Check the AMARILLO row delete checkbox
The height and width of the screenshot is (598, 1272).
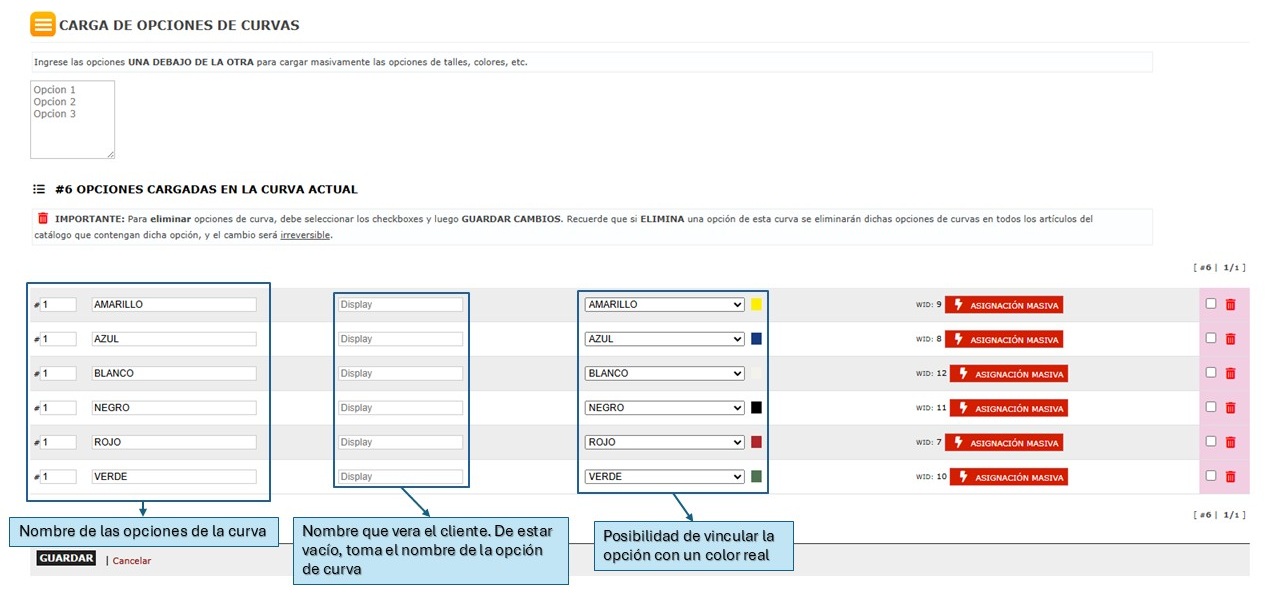click(1211, 304)
